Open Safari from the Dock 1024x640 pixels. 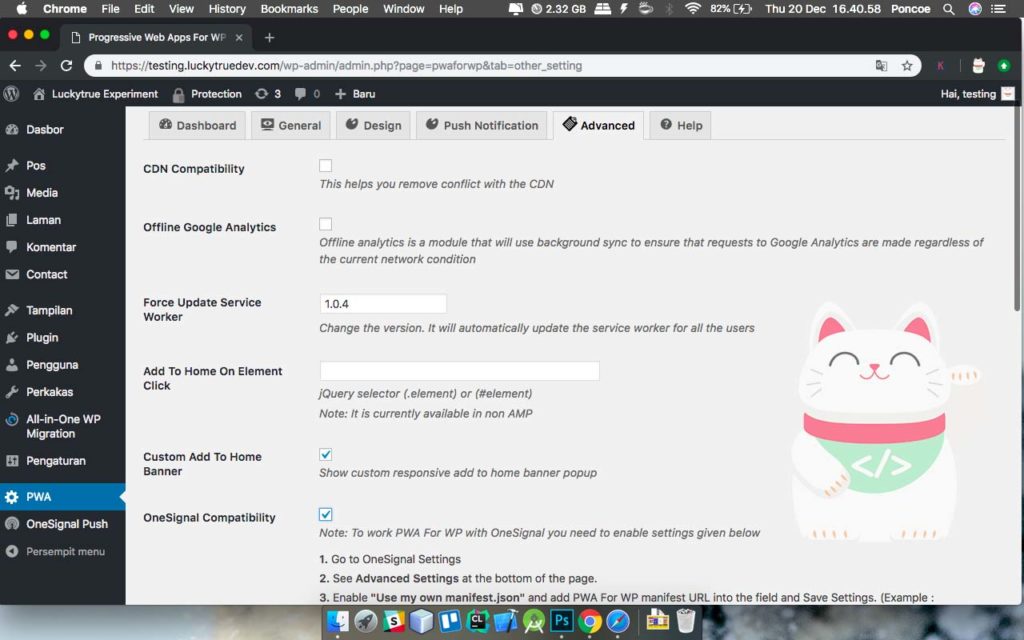618,621
